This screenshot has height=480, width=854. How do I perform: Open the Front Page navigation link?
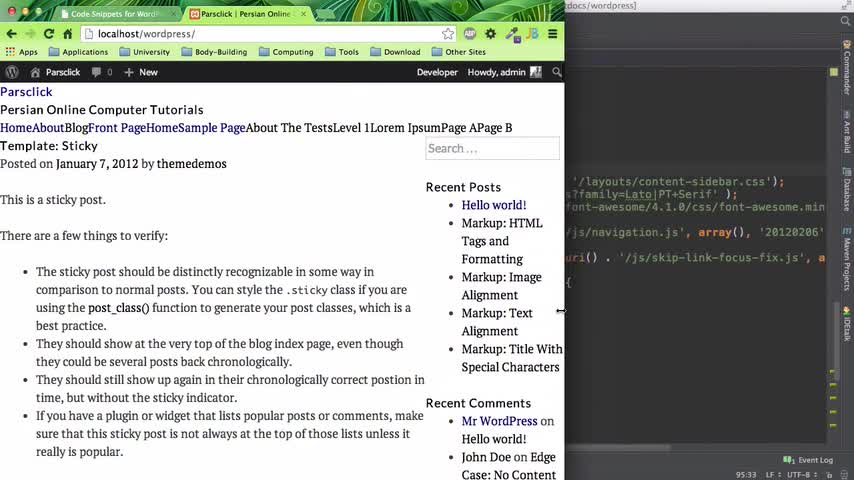pyautogui.click(x=117, y=127)
